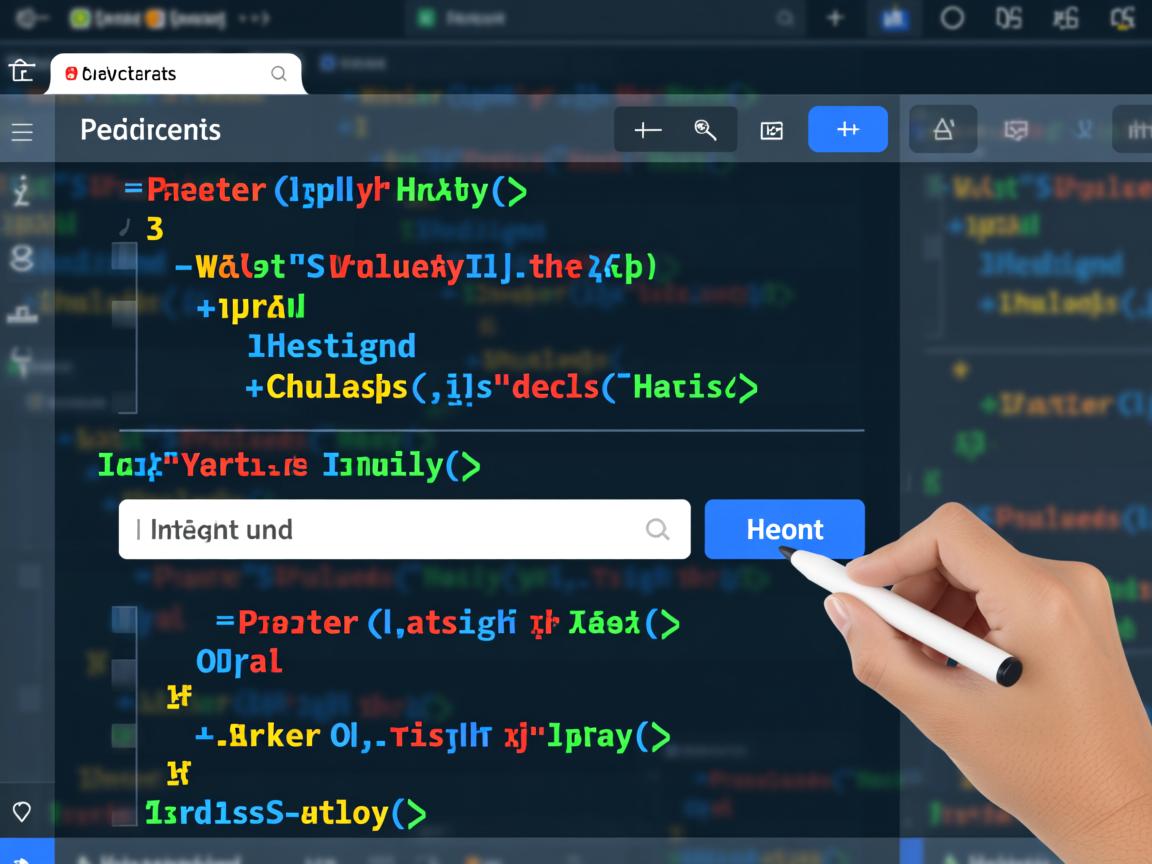Click the circle icon in top bar

952,18
